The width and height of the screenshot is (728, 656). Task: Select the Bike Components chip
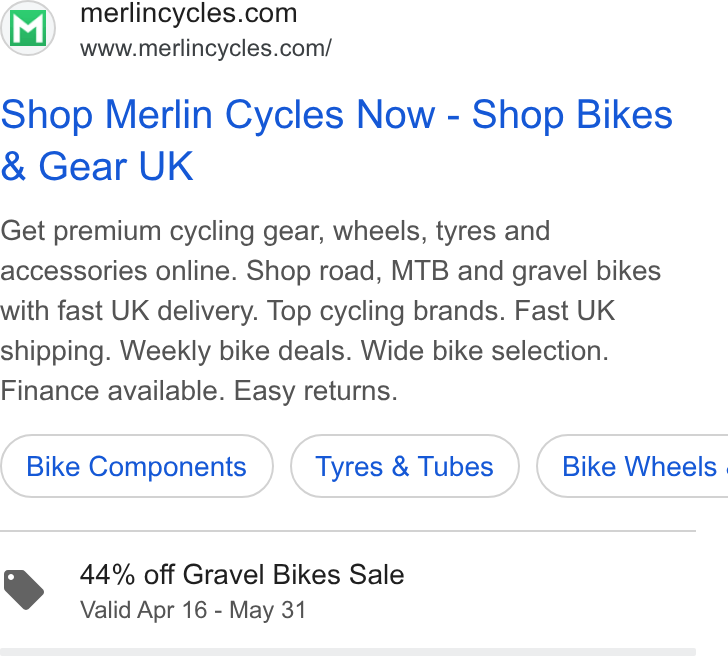coord(137,466)
